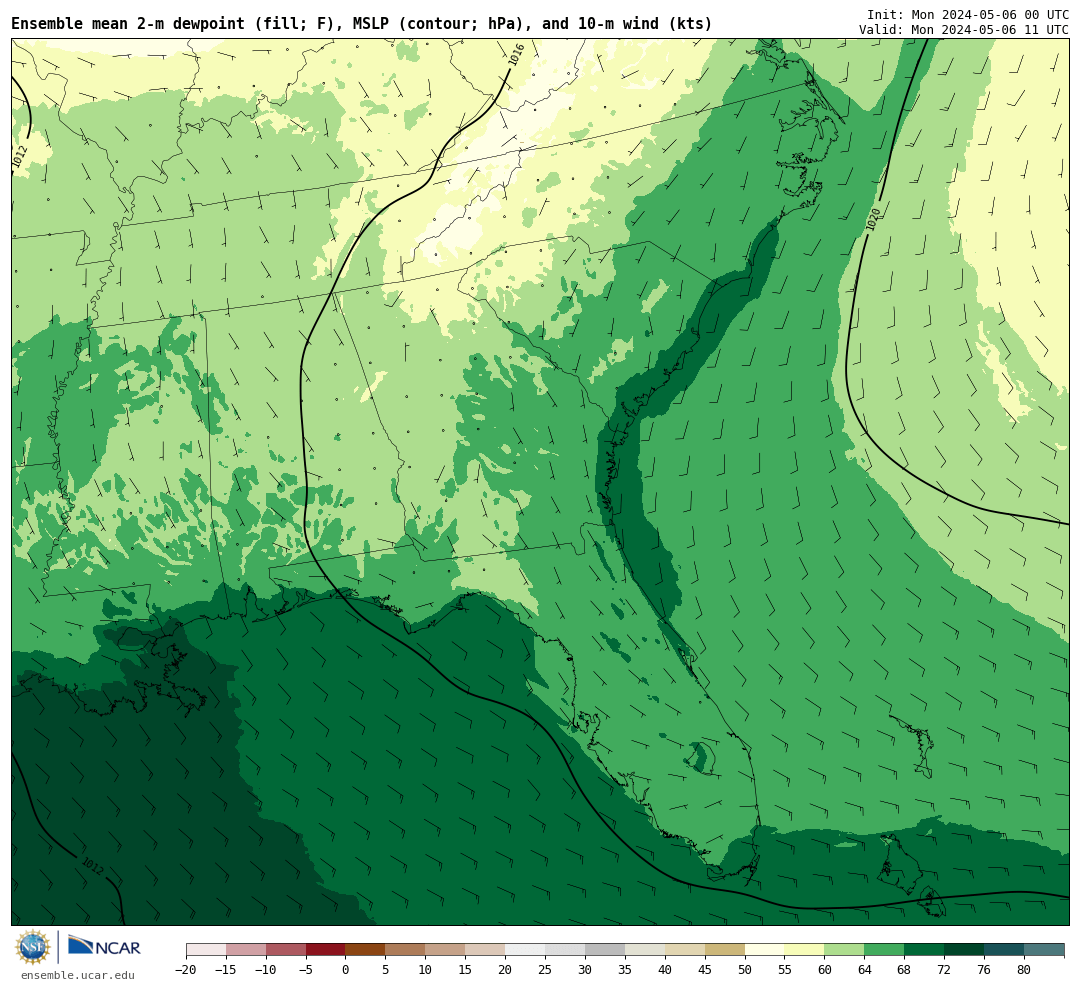Pick the colorbar swatch between -20 and -15
This screenshot has width=1080, height=988.
coord(206,949)
